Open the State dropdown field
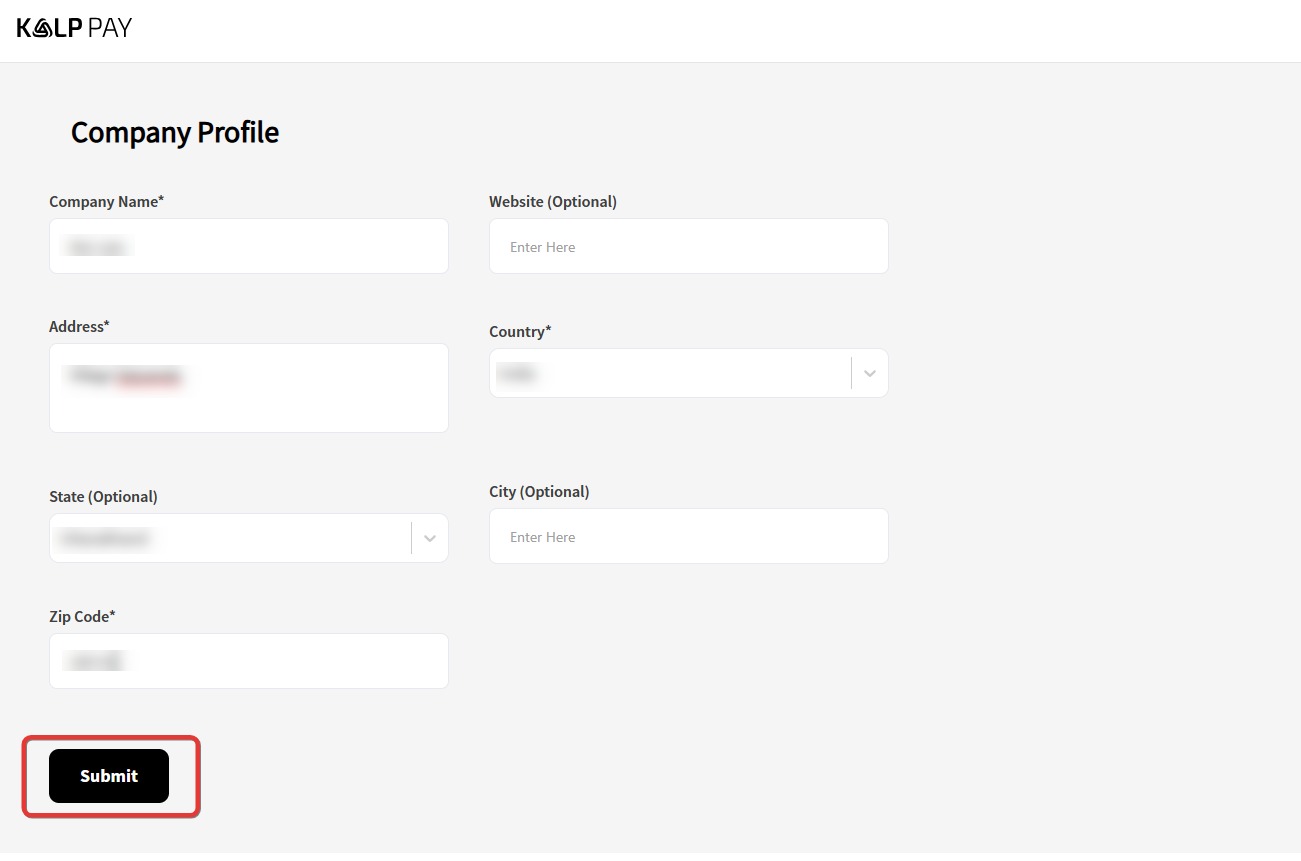 [230, 538]
